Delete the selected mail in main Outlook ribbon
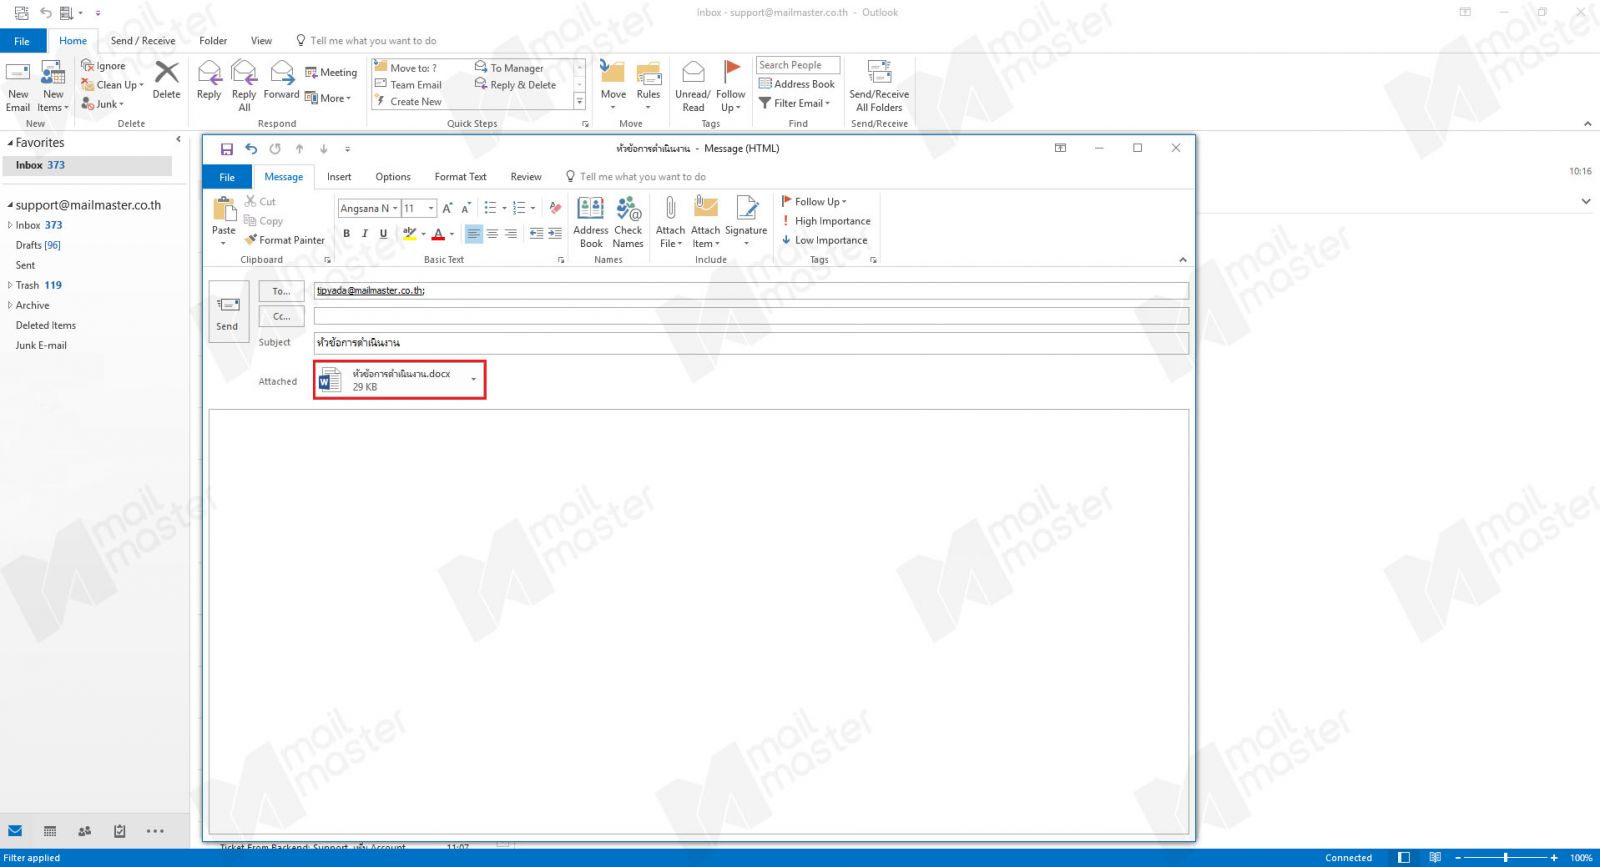The width and height of the screenshot is (1600, 867). [x=167, y=80]
